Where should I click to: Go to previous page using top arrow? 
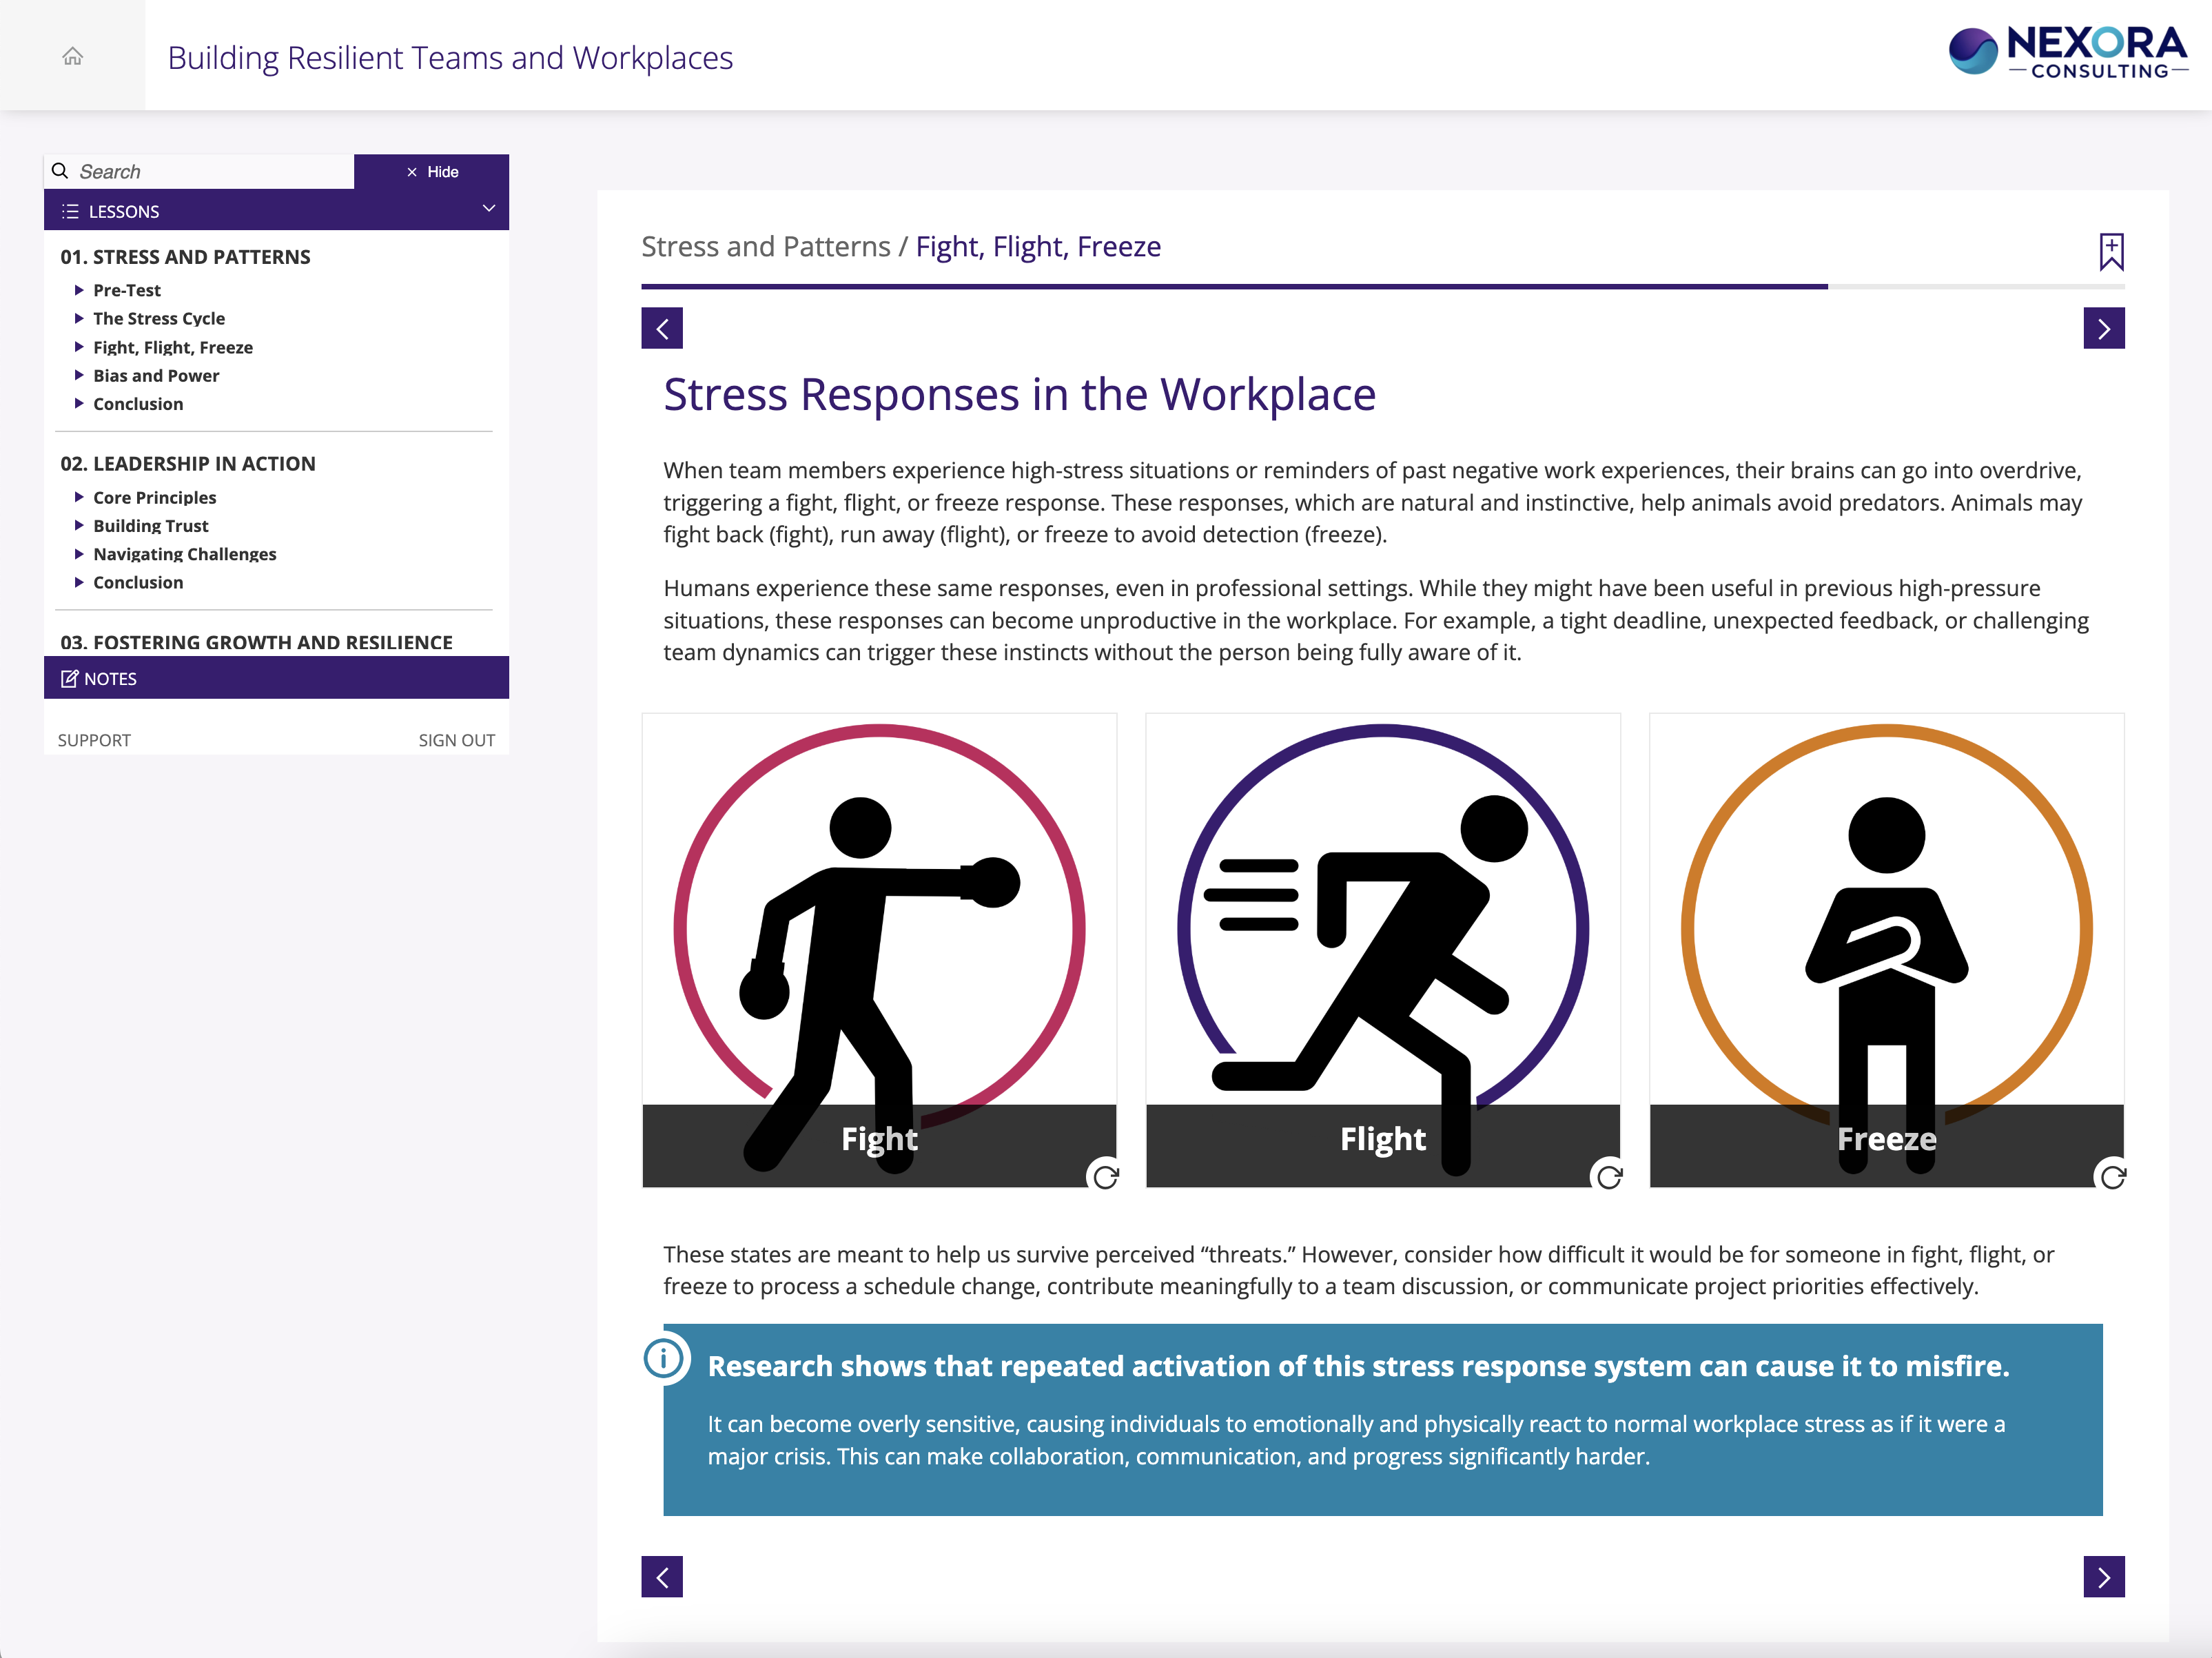[x=662, y=328]
